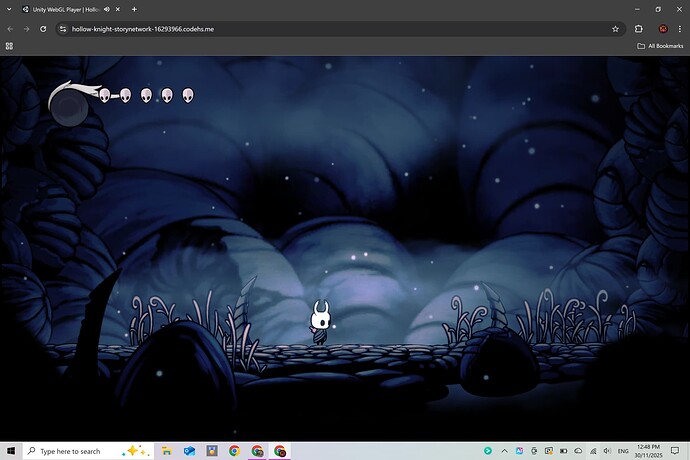Click the Type here to search box
This screenshot has height=460, width=690.
pos(88,451)
